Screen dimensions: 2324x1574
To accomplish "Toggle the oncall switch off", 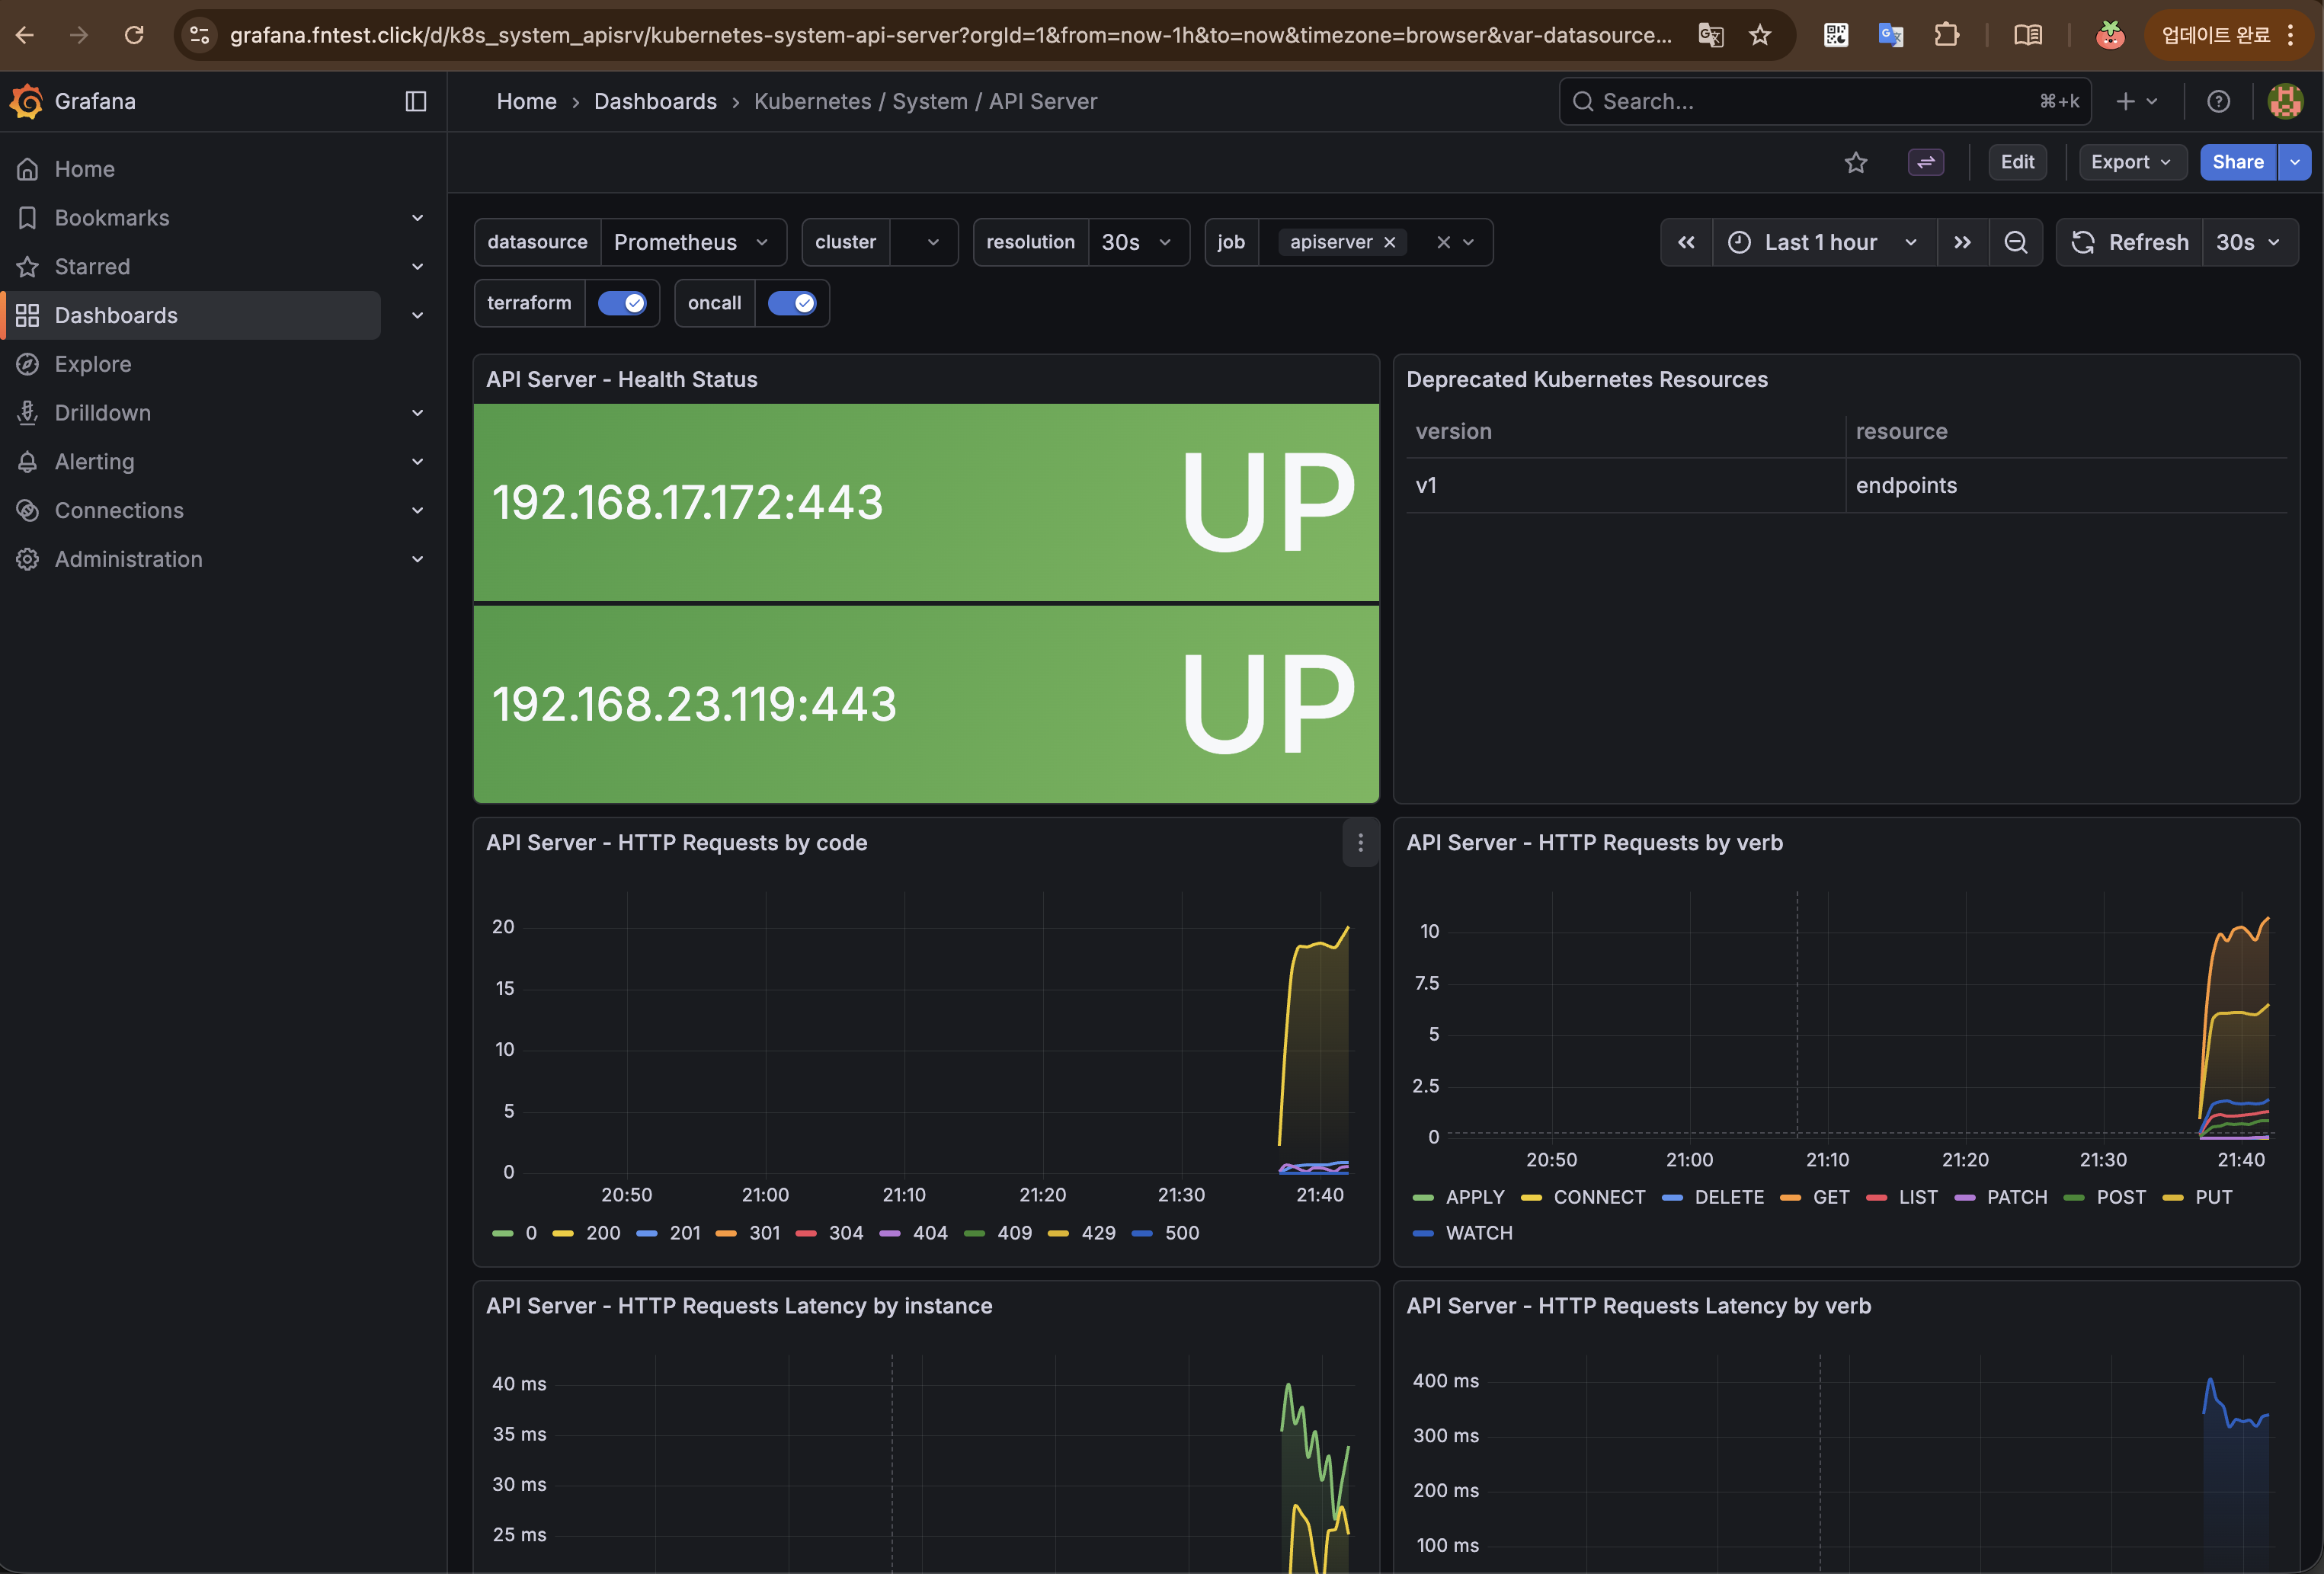I will (791, 303).
